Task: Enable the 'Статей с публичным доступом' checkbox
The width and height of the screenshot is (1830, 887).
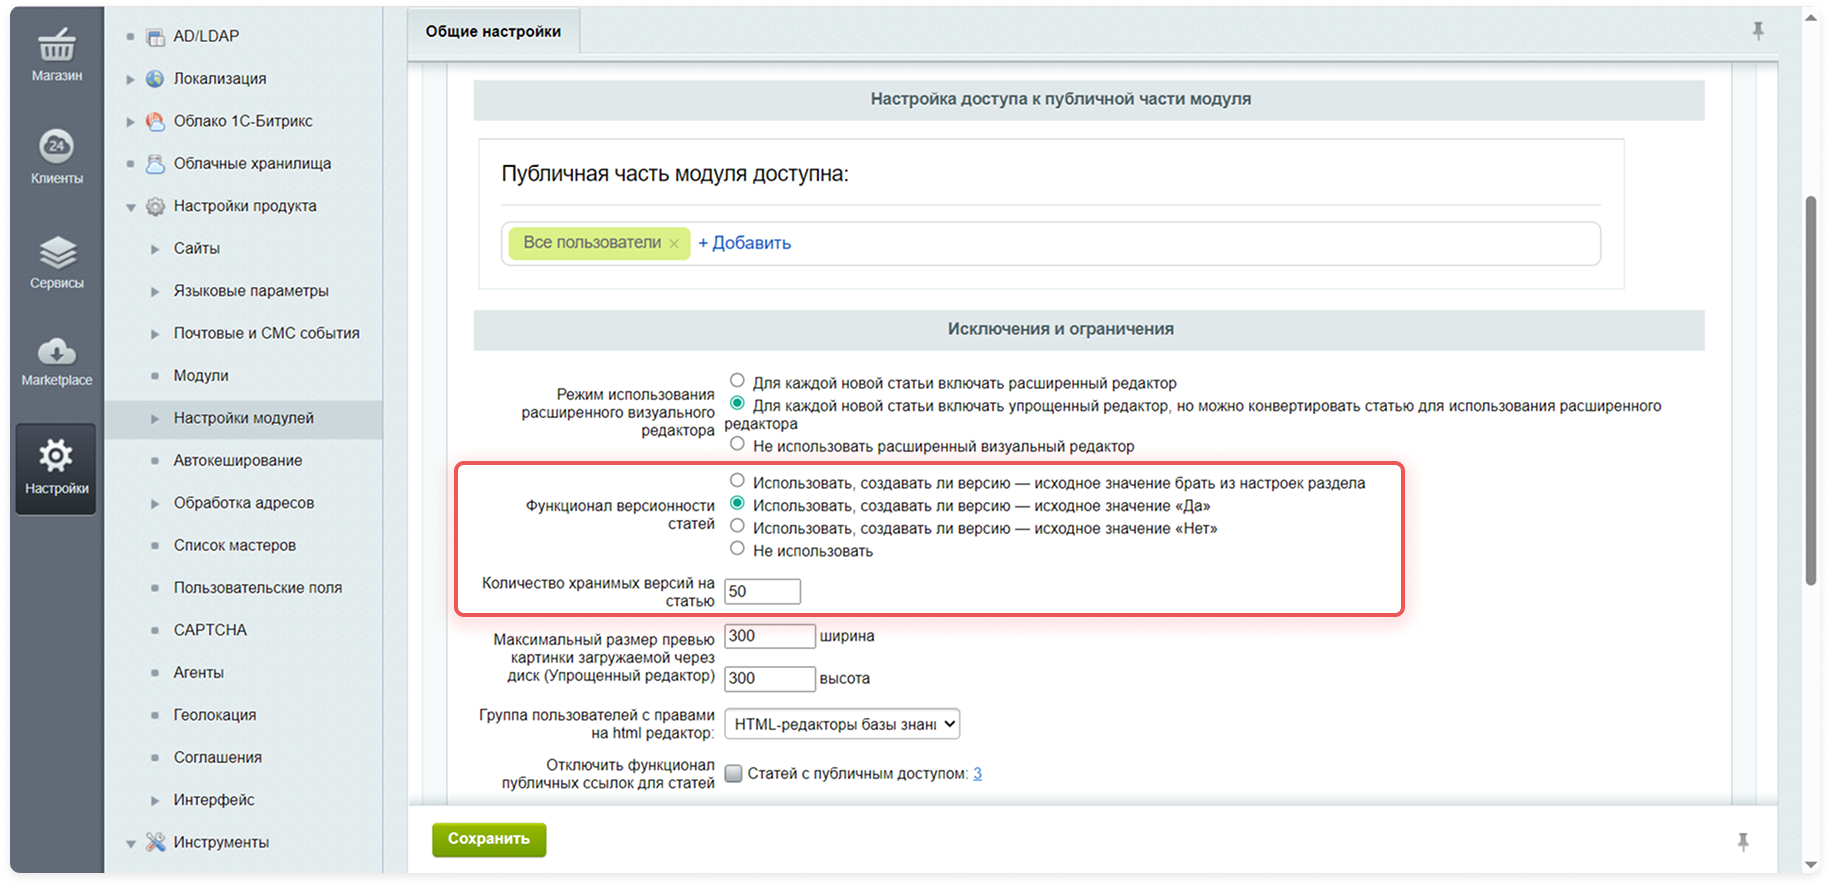Action: (x=733, y=774)
